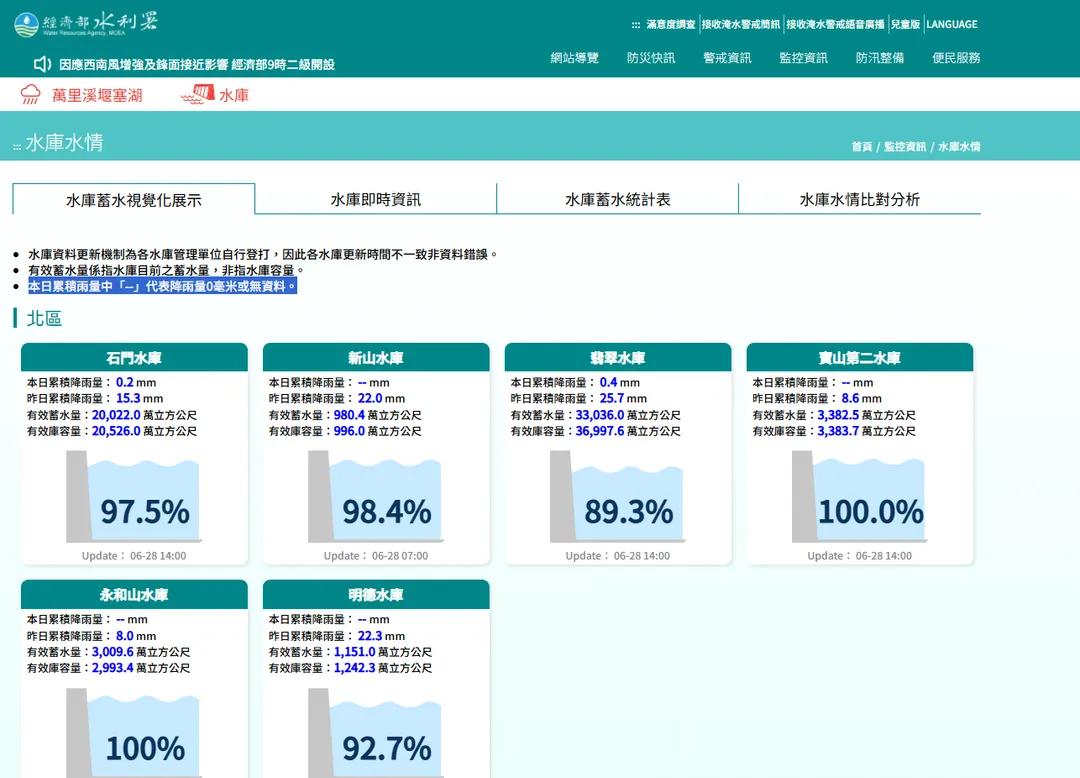The width and height of the screenshot is (1080, 778).
Task: Click the 92.7% reservoir level graphic
Action: tap(375, 733)
